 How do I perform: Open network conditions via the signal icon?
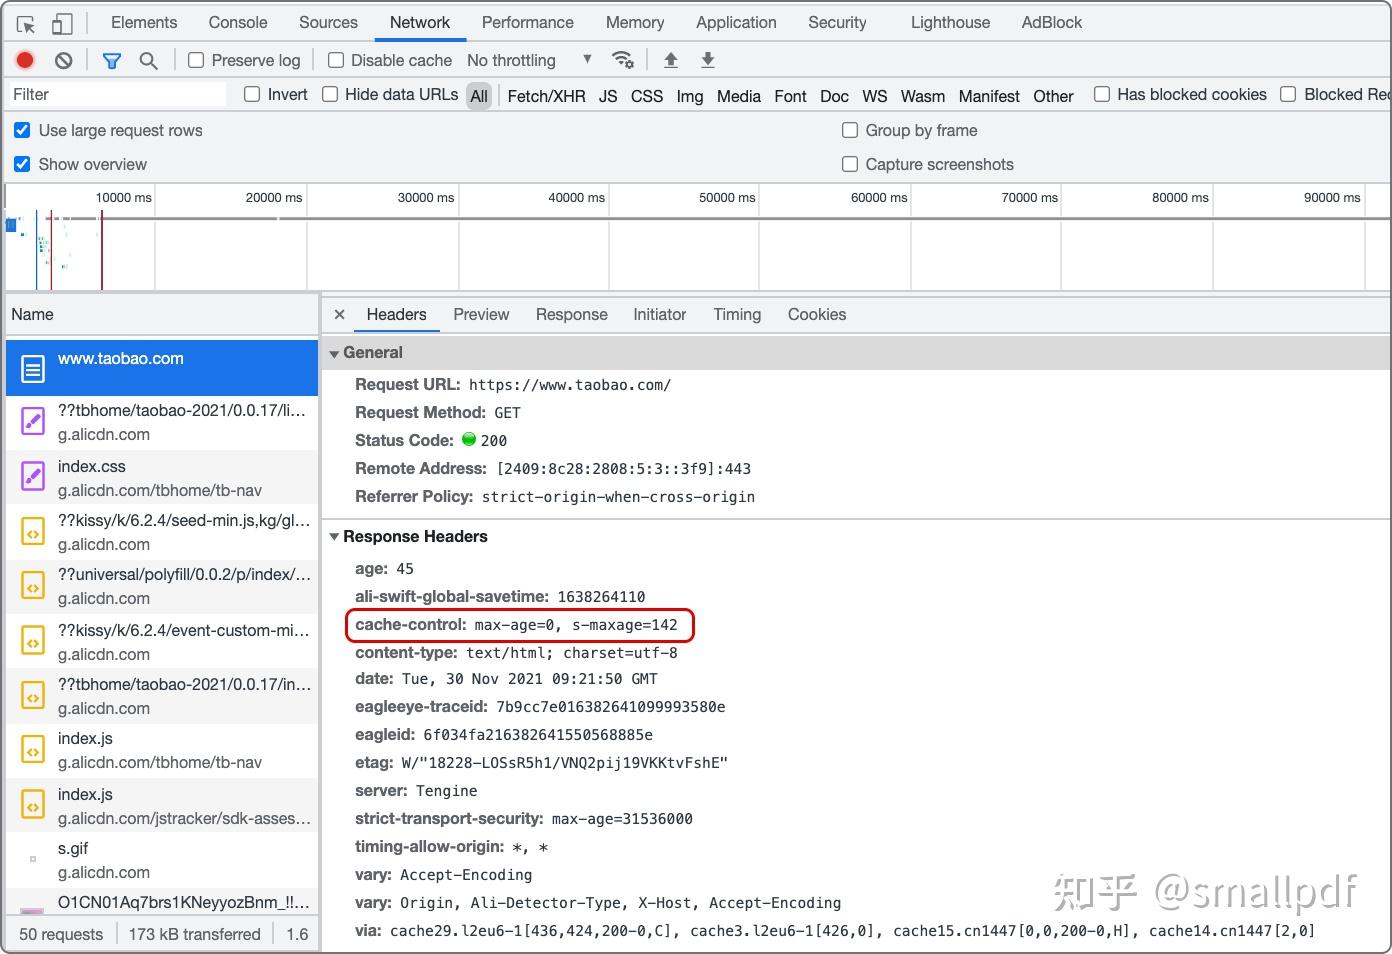[624, 60]
